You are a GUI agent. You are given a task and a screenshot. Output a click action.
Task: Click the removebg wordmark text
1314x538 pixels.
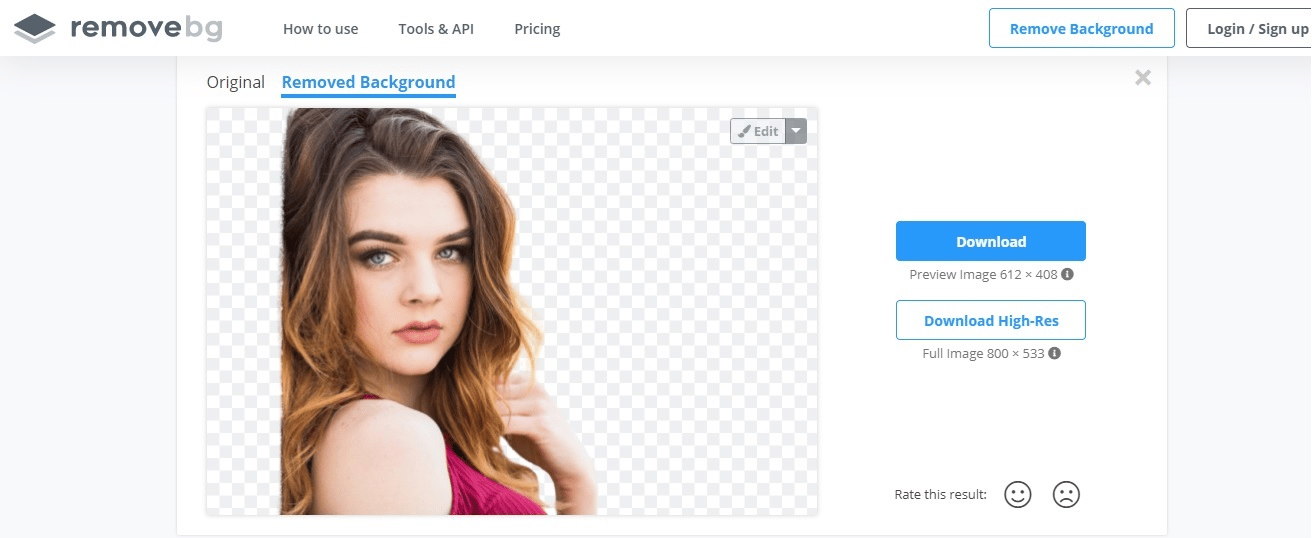(146, 28)
